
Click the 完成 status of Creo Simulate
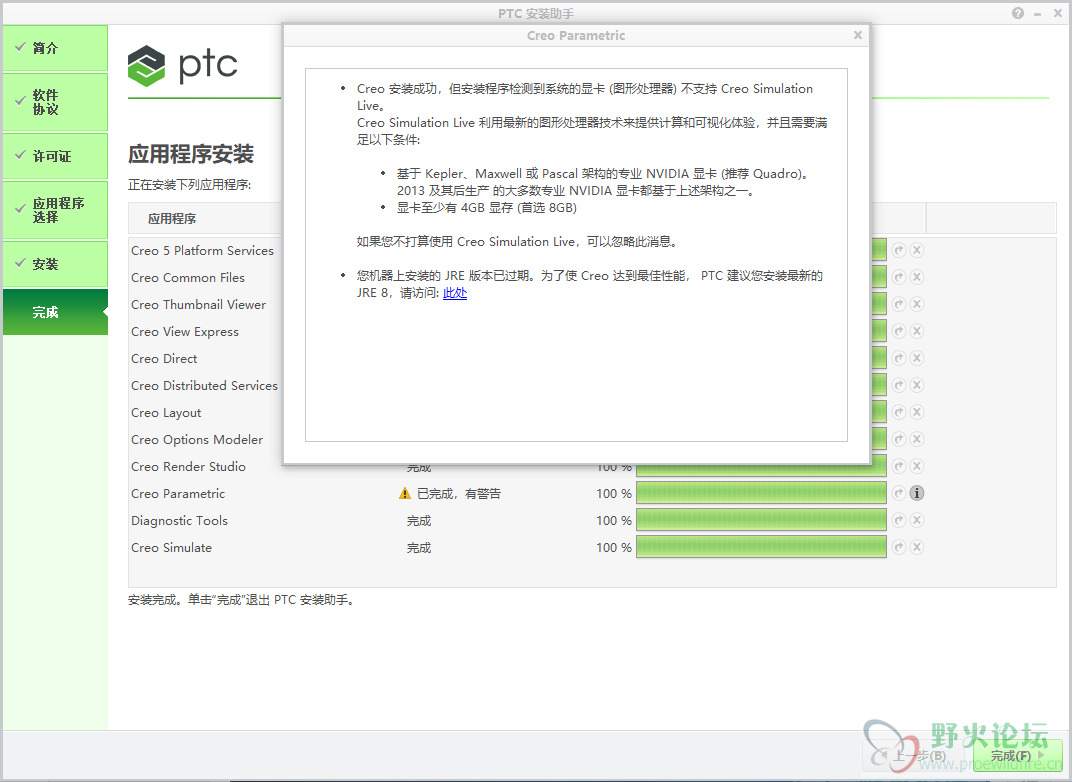(x=419, y=548)
